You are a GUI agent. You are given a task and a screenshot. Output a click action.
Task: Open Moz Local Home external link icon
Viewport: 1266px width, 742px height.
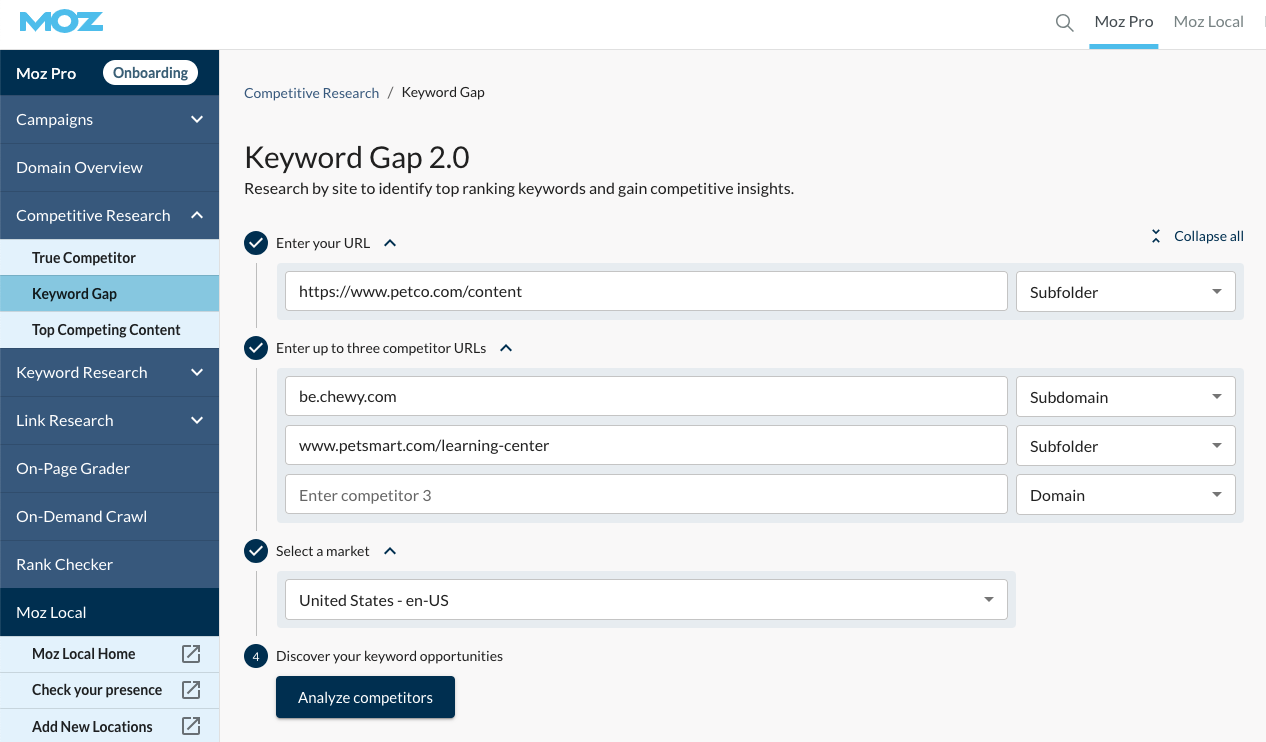(191, 654)
